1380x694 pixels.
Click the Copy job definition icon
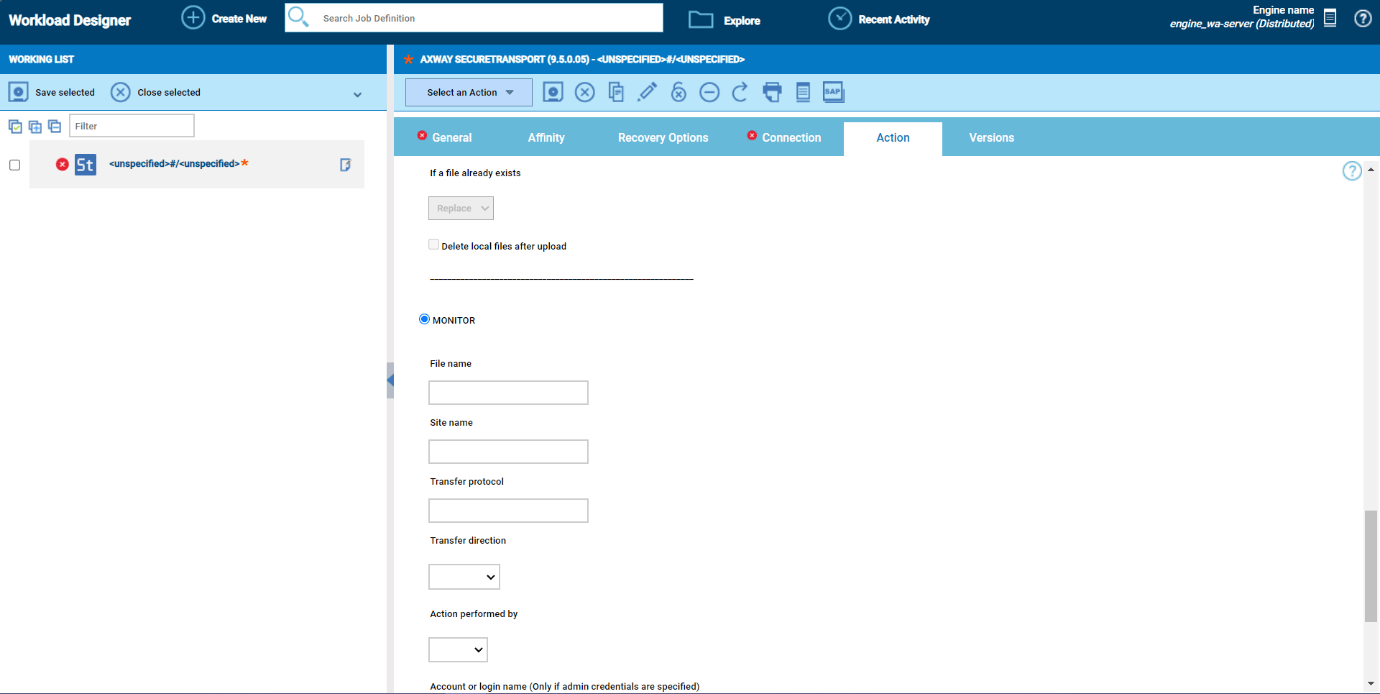pos(616,91)
